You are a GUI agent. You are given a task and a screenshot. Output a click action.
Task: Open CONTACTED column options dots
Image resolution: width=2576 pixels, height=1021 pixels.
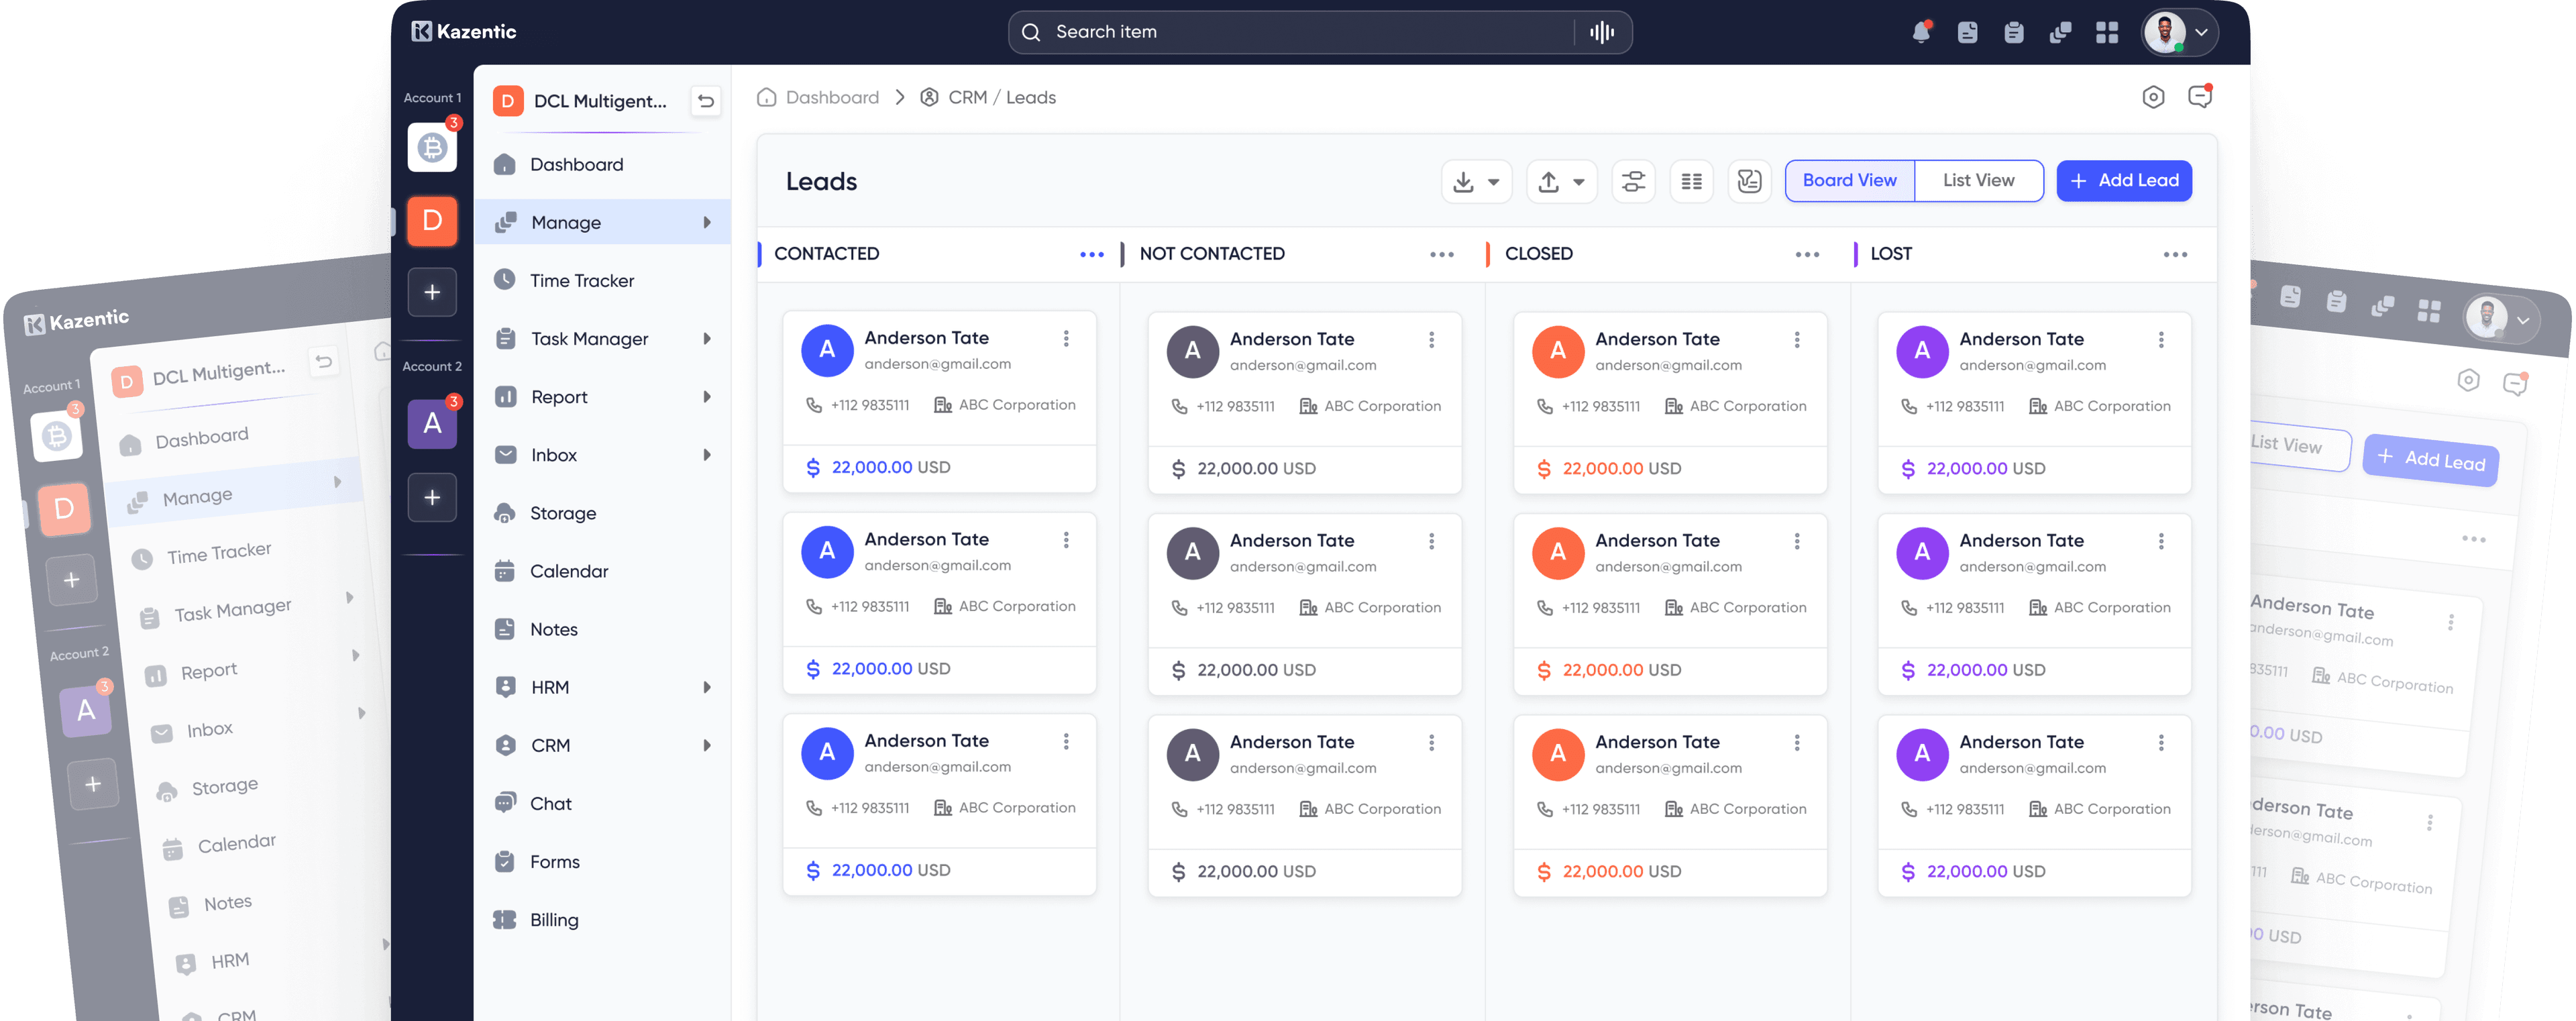[x=1091, y=254]
